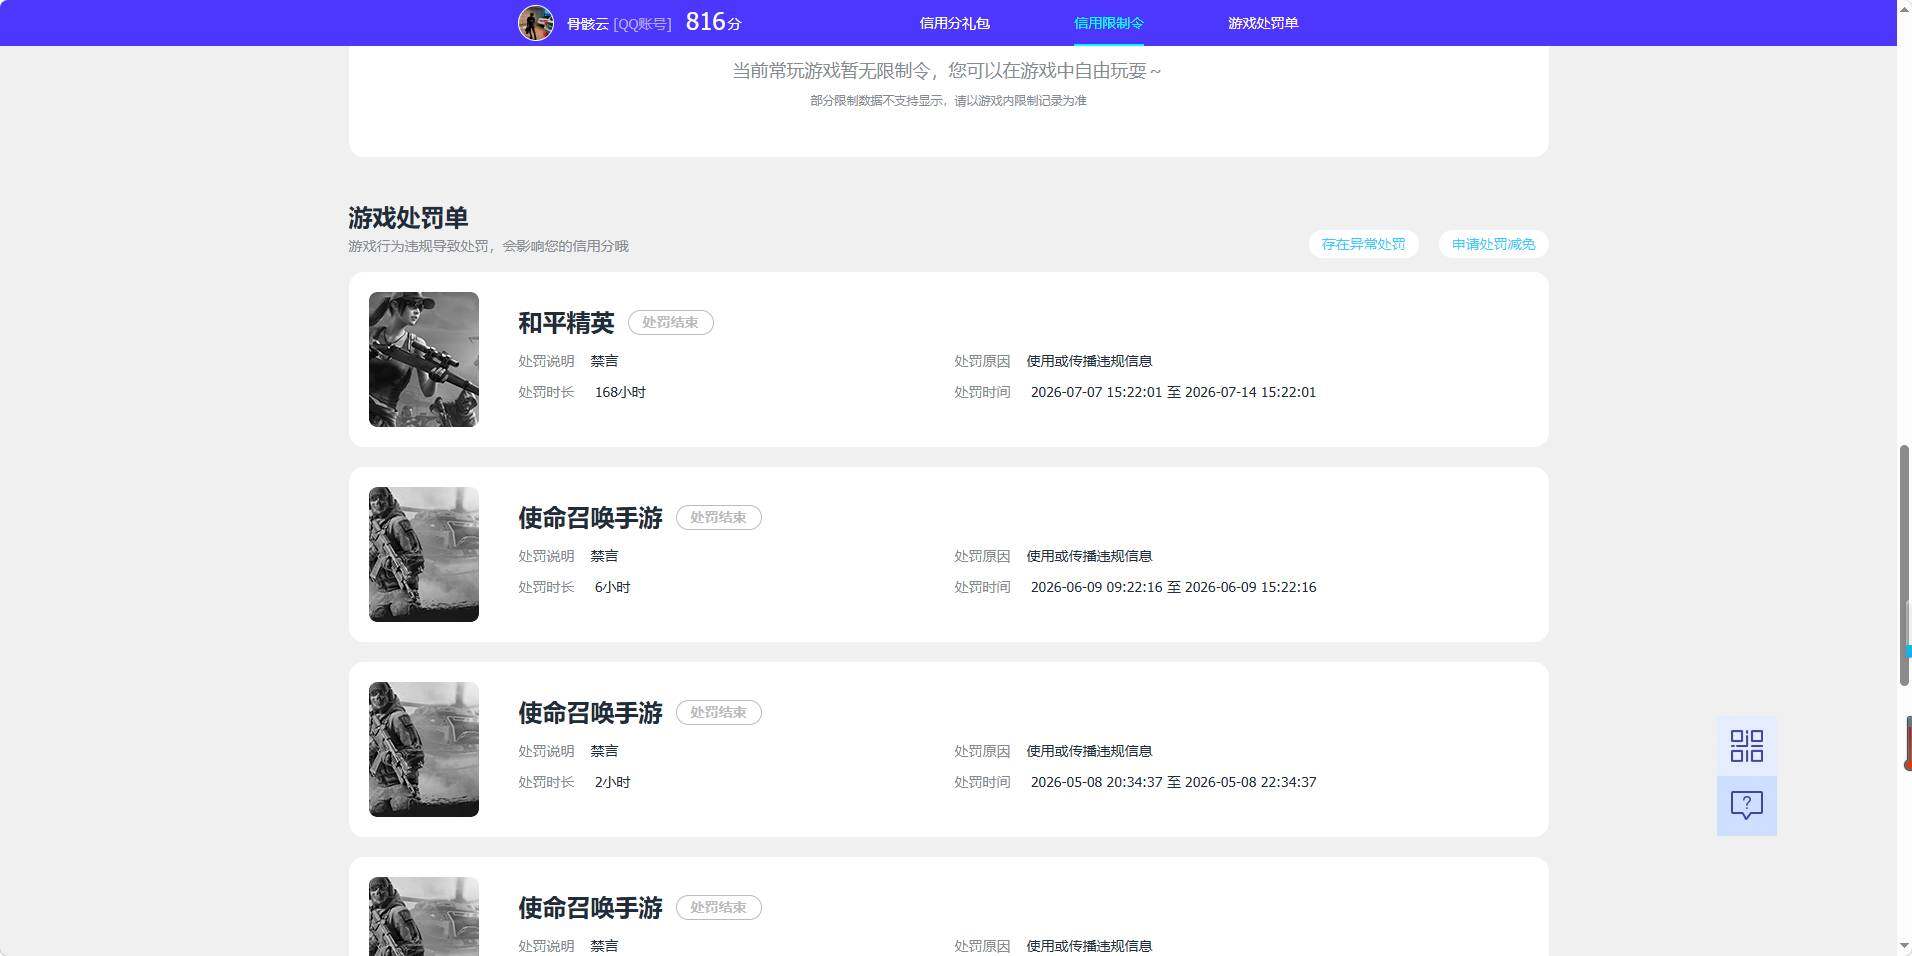Switch to 信用限制令 tab
1912x956 pixels.
pyautogui.click(x=1108, y=23)
